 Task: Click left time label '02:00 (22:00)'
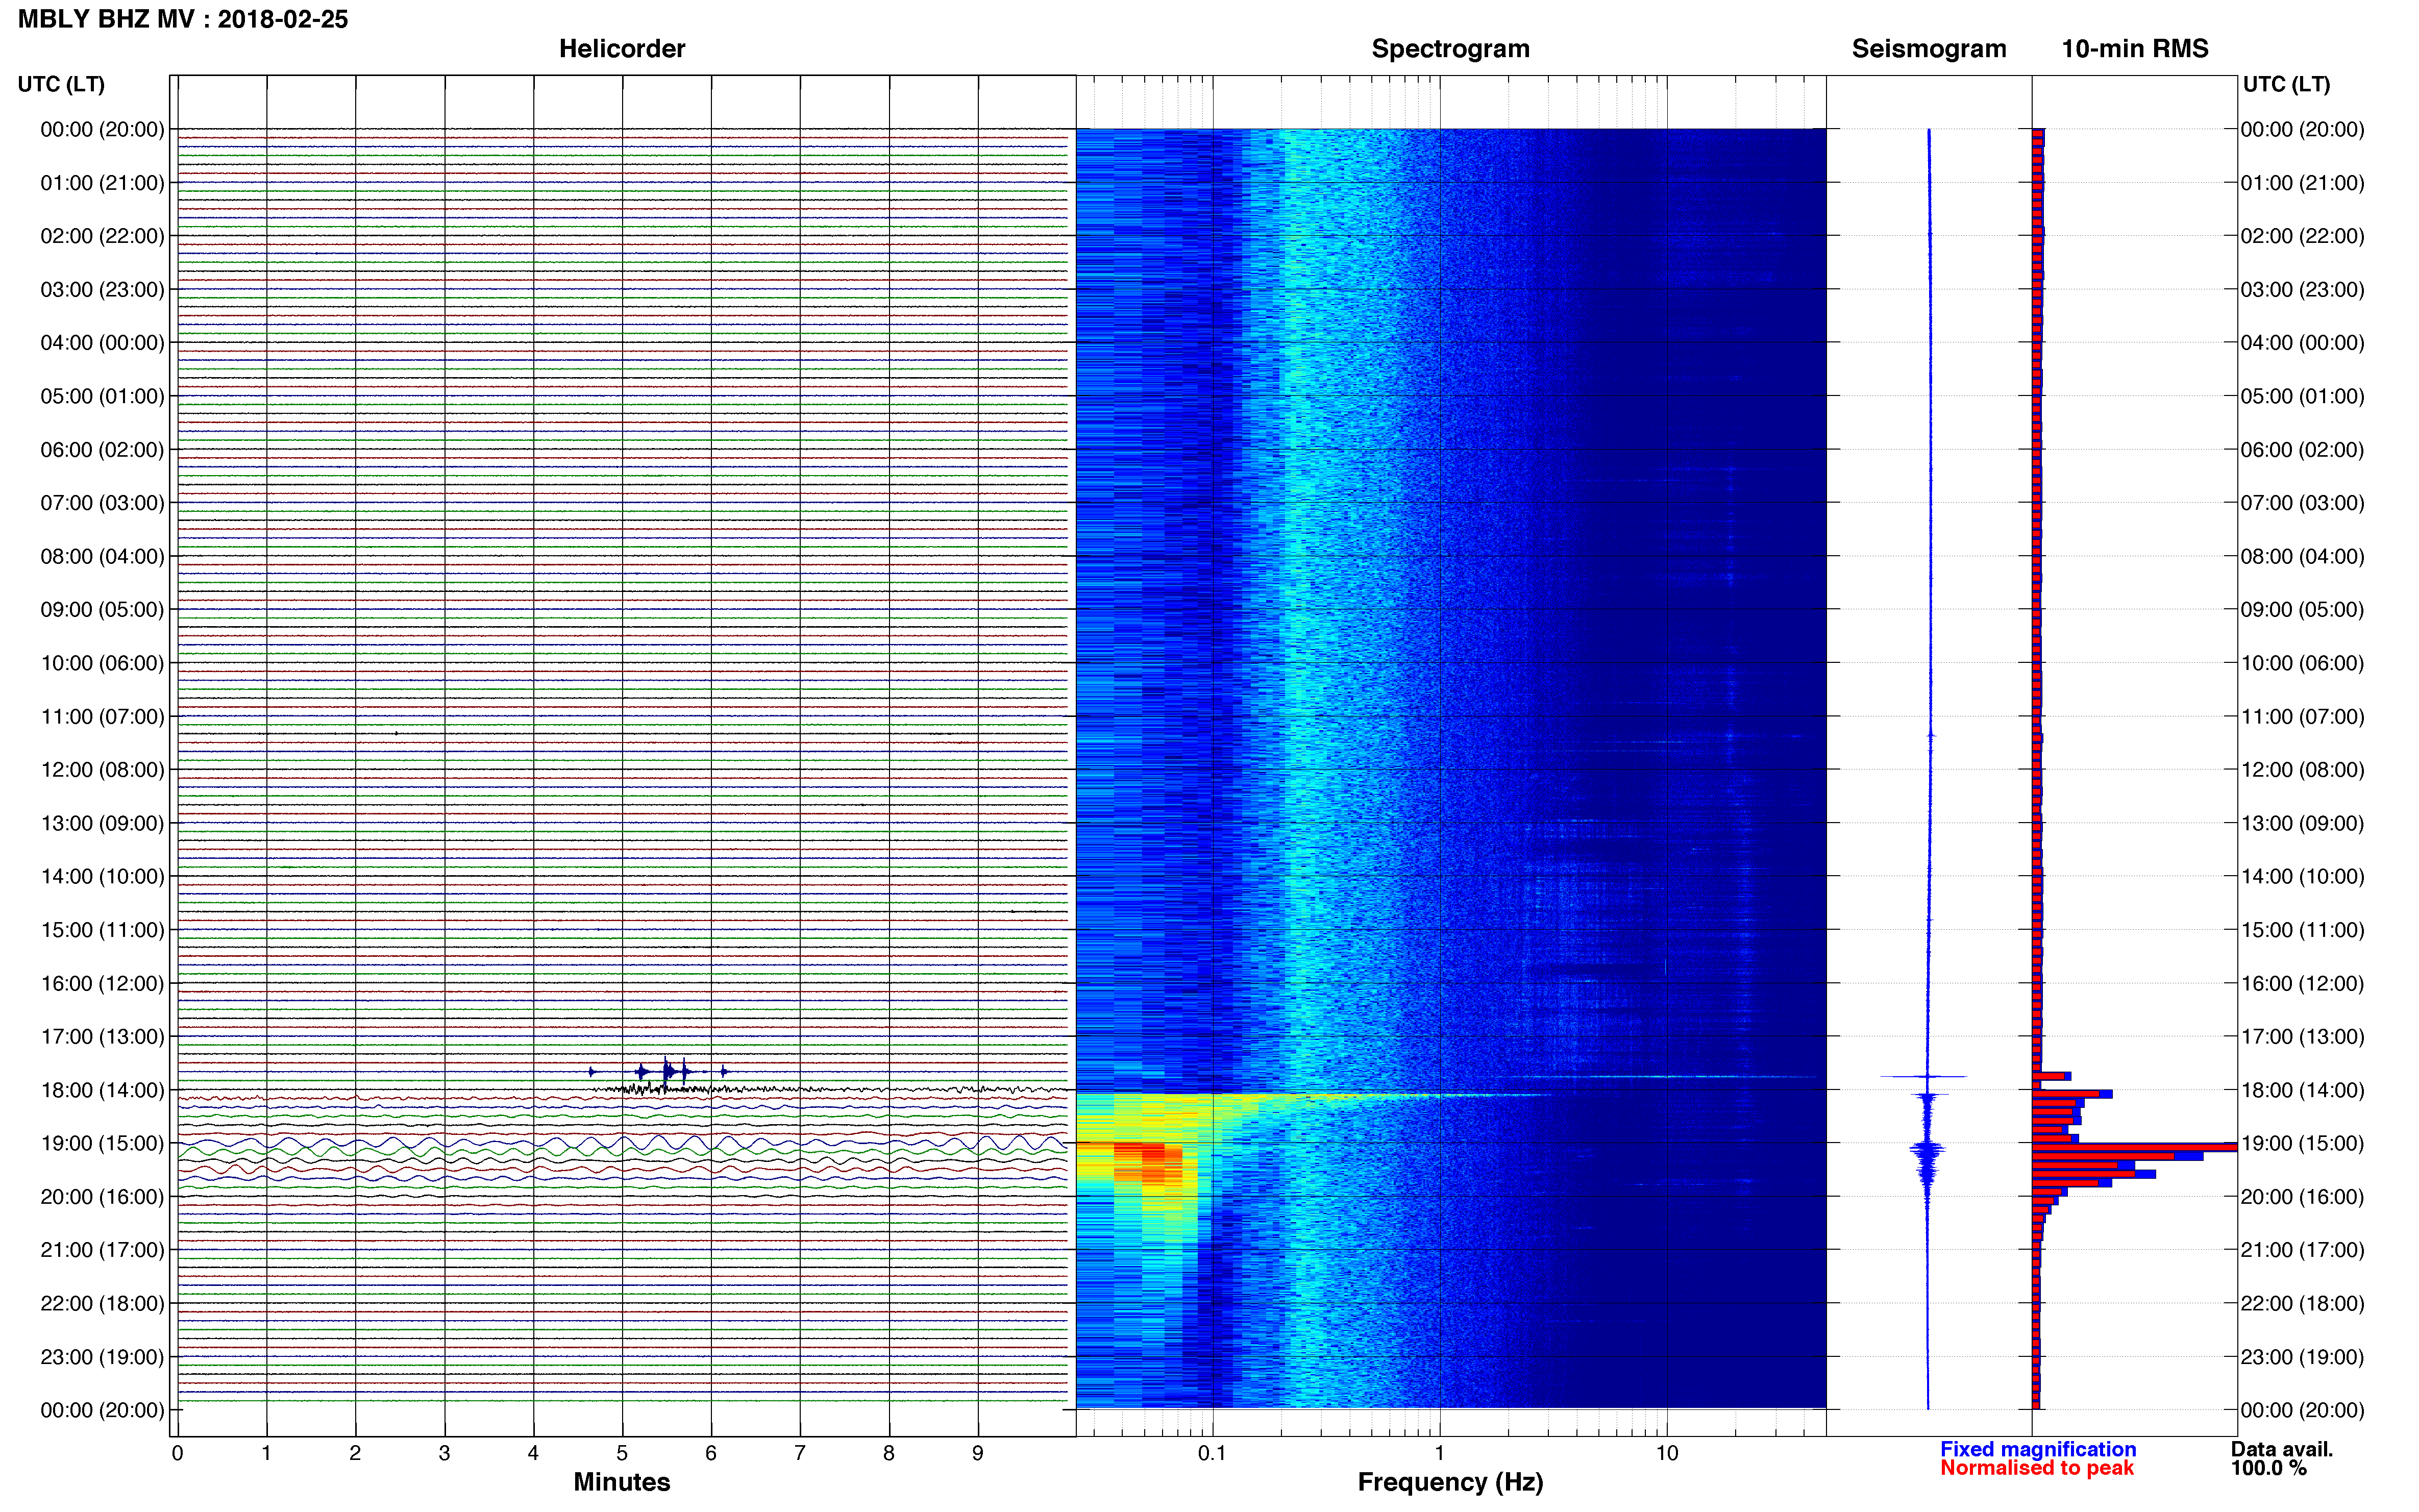[102, 236]
